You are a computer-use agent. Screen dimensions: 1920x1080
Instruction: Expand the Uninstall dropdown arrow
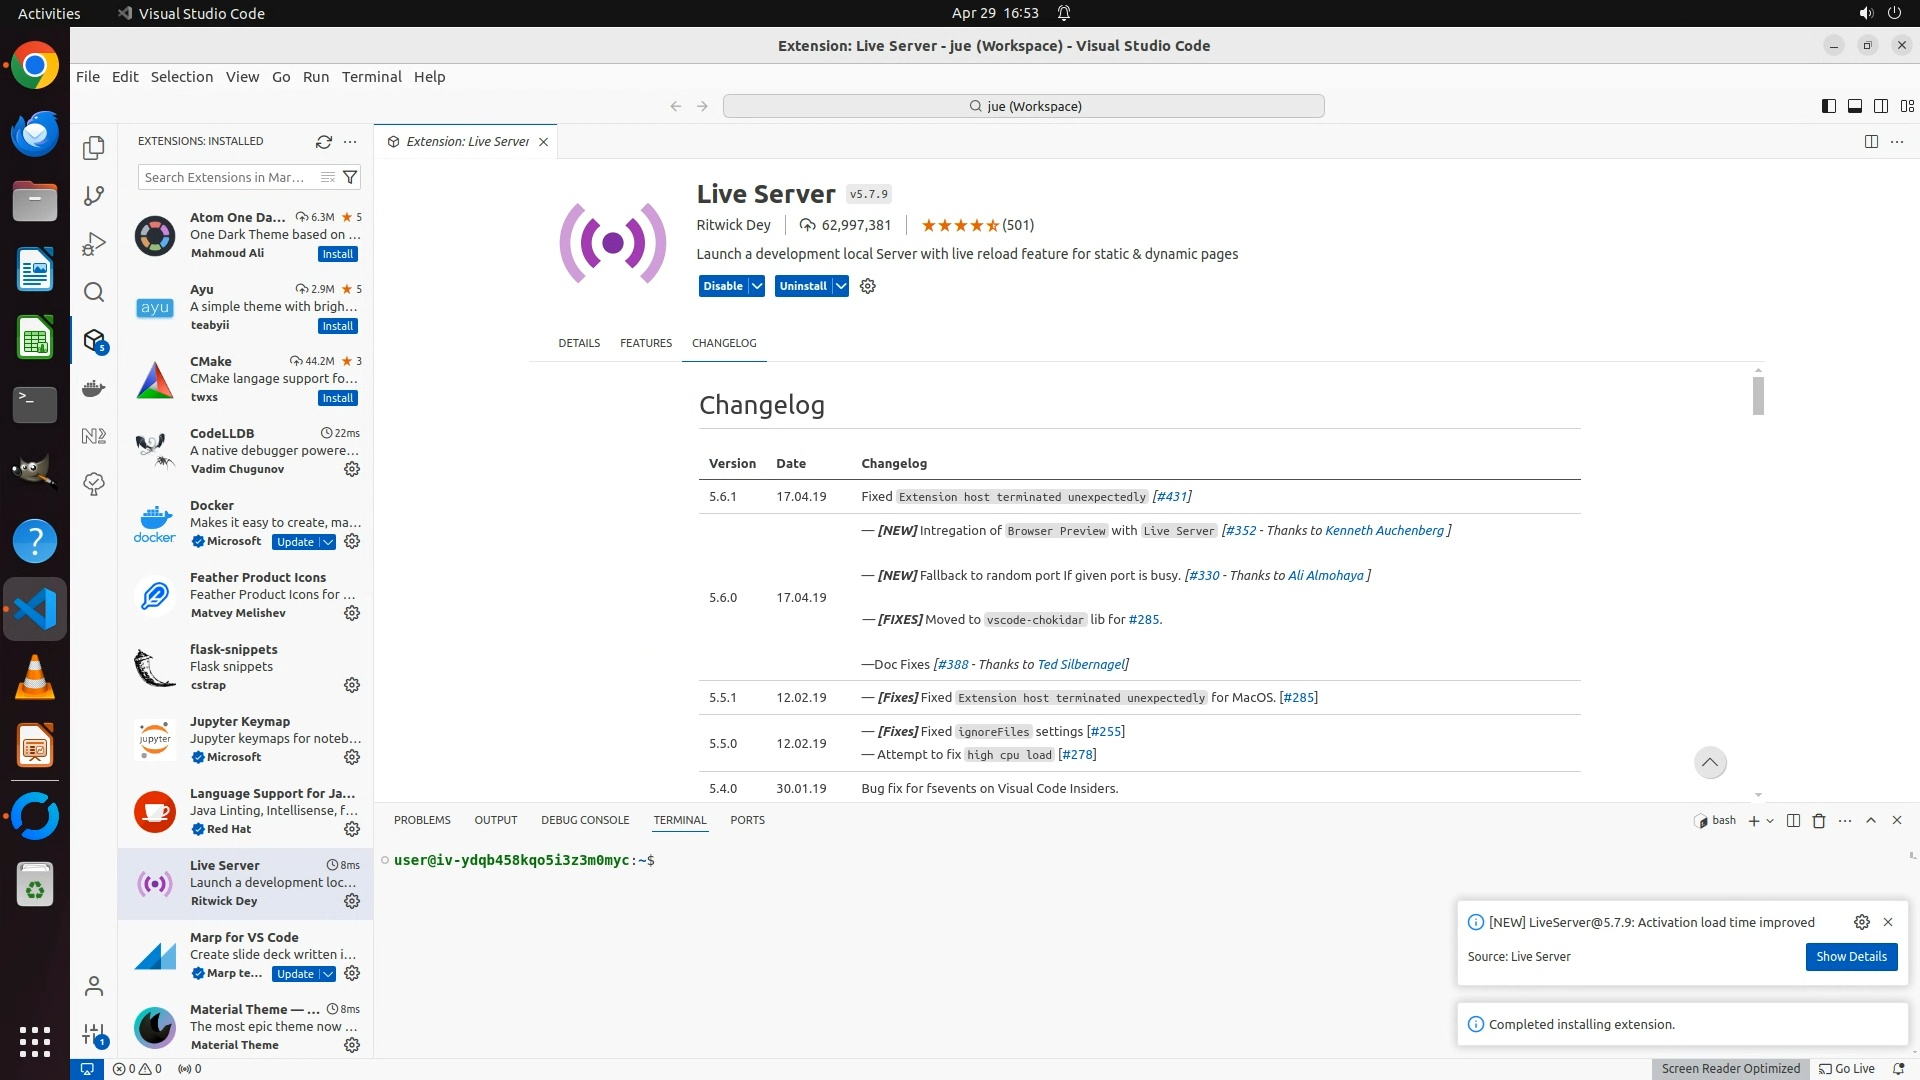(x=841, y=286)
